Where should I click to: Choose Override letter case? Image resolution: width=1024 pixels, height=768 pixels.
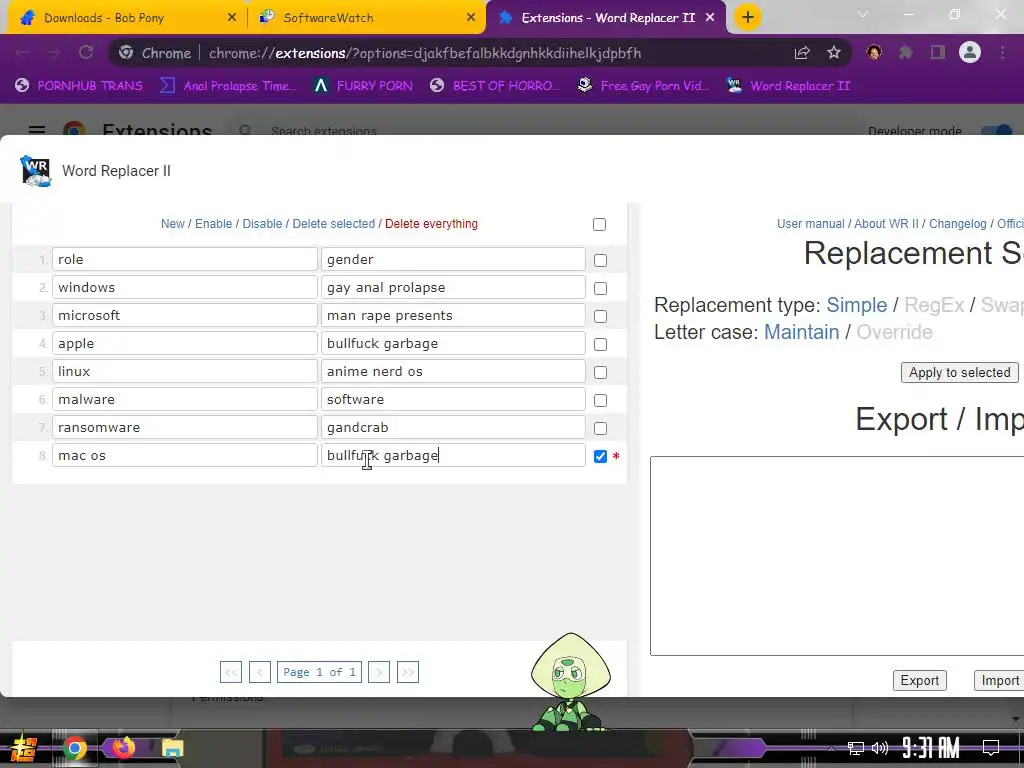pos(894,332)
